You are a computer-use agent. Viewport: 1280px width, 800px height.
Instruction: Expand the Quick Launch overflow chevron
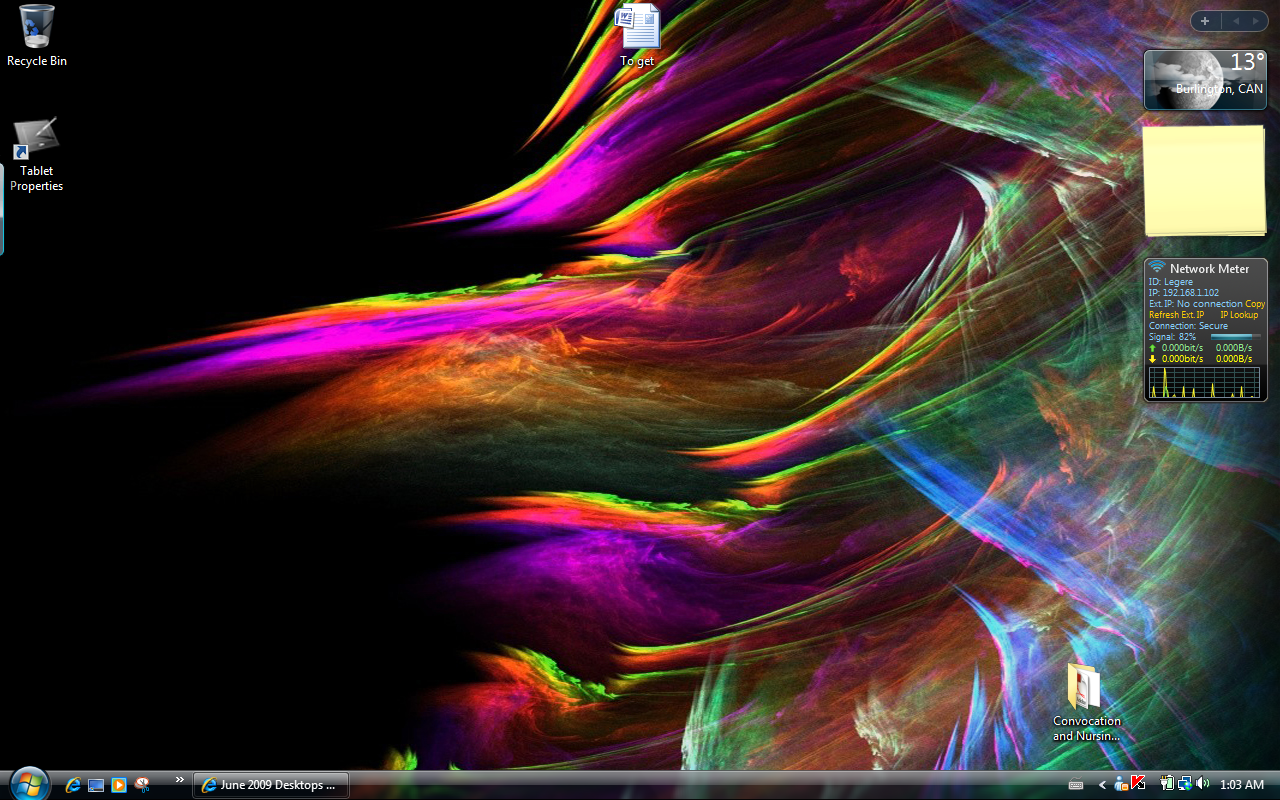[180, 780]
